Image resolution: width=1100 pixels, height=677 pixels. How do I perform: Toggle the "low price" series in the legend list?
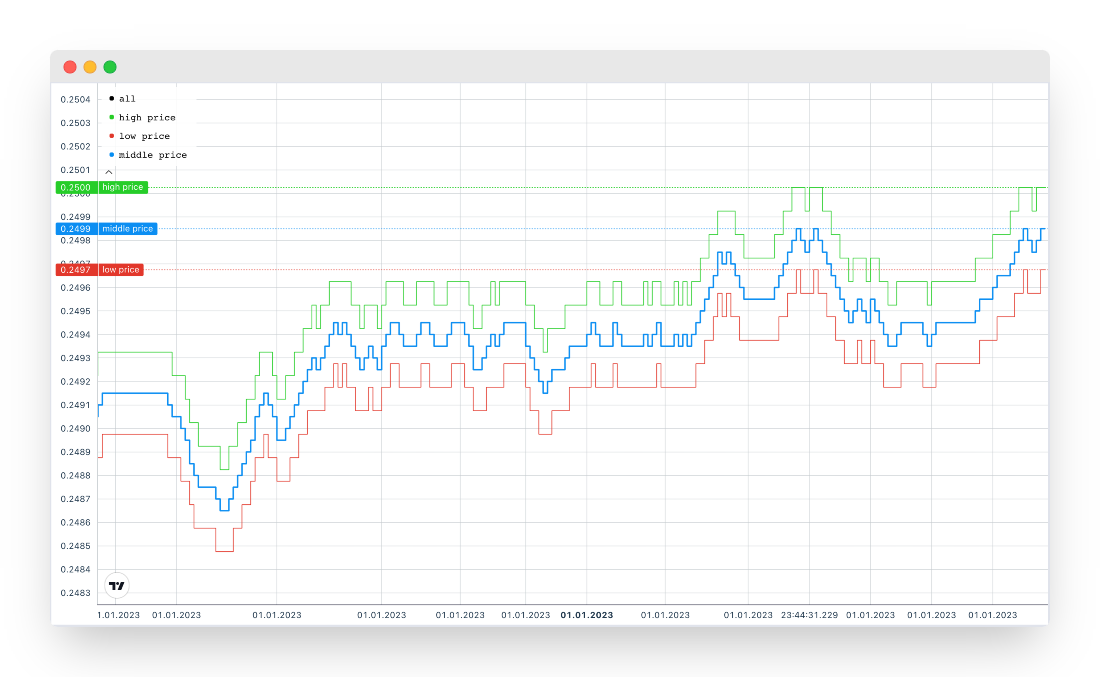[144, 136]
